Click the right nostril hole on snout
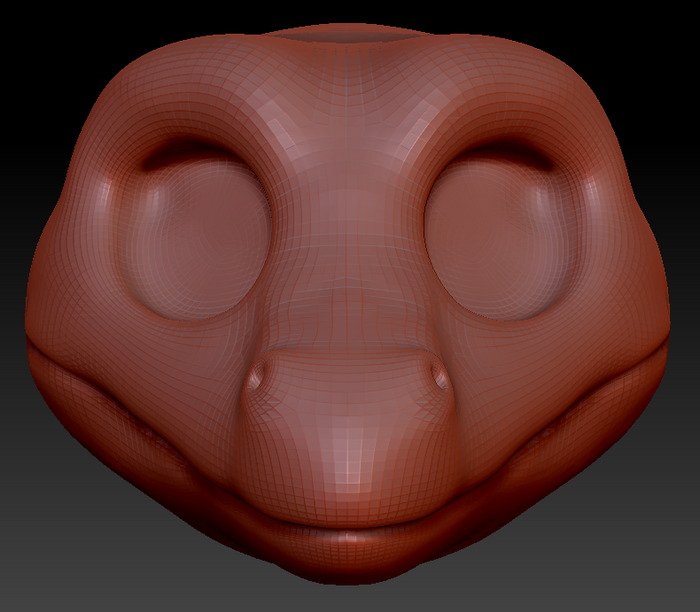The width and height of the screenshot is (700, 612). pos(439,374)
